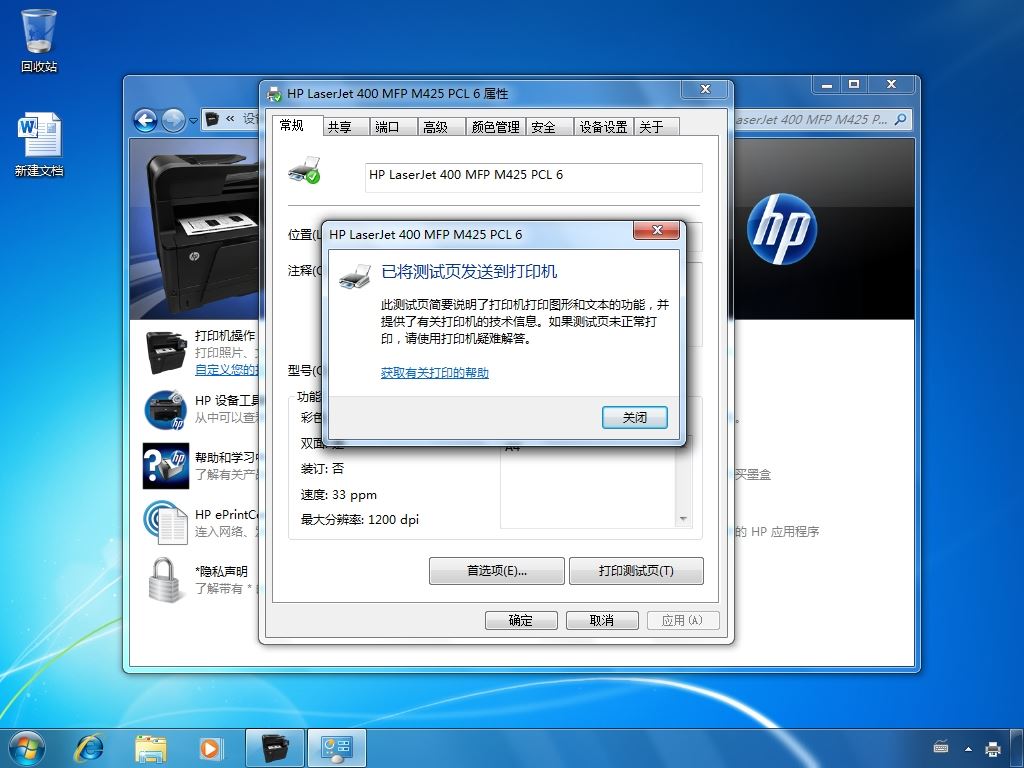Click the 取消 button

click(x=602, y=620)
